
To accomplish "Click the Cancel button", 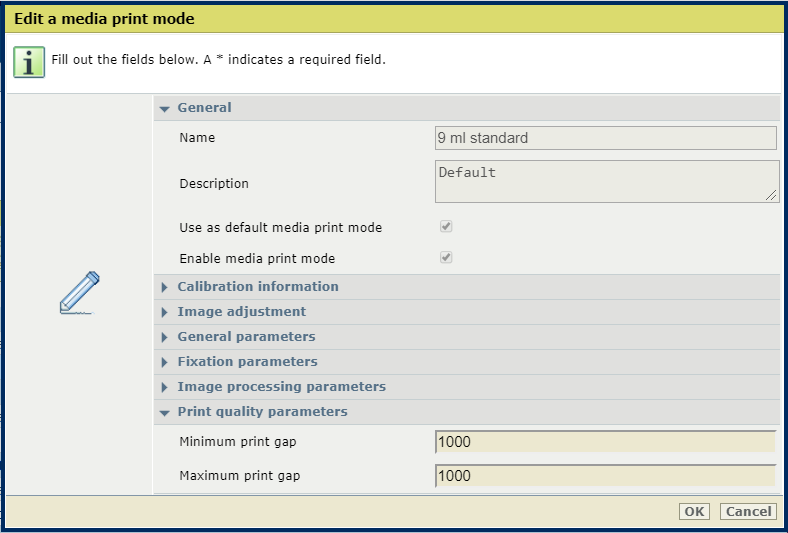I will click(748, 511).
